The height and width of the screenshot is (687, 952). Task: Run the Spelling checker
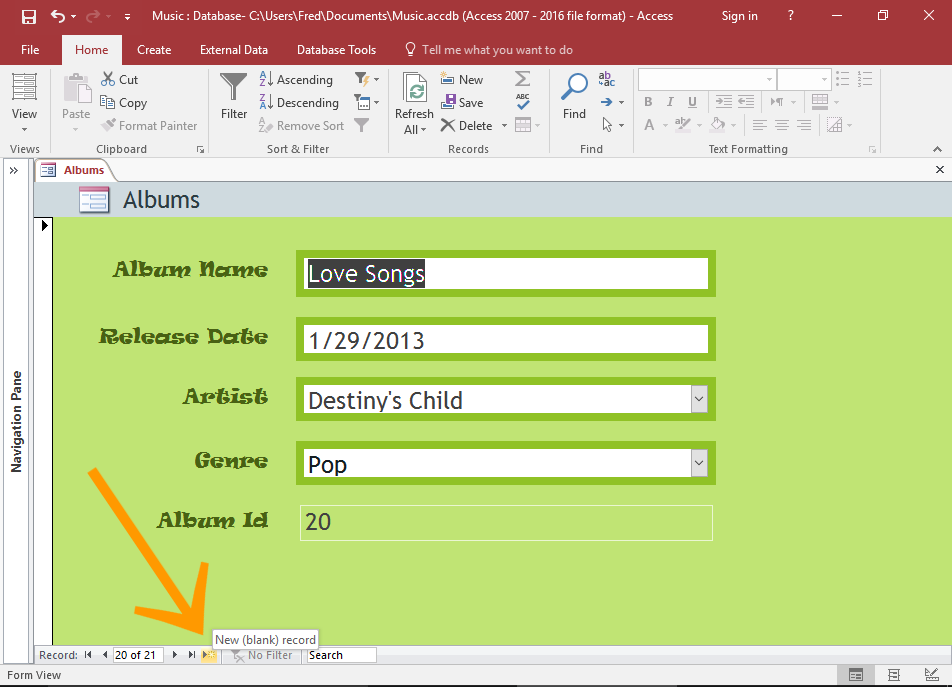pyautogui.click(x=522, y=101)
